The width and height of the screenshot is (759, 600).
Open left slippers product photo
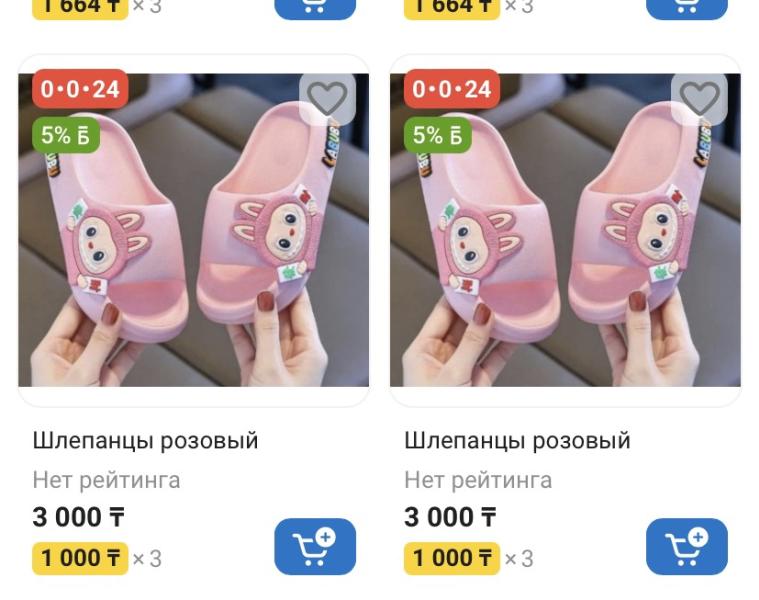click(x=194, y=230)
